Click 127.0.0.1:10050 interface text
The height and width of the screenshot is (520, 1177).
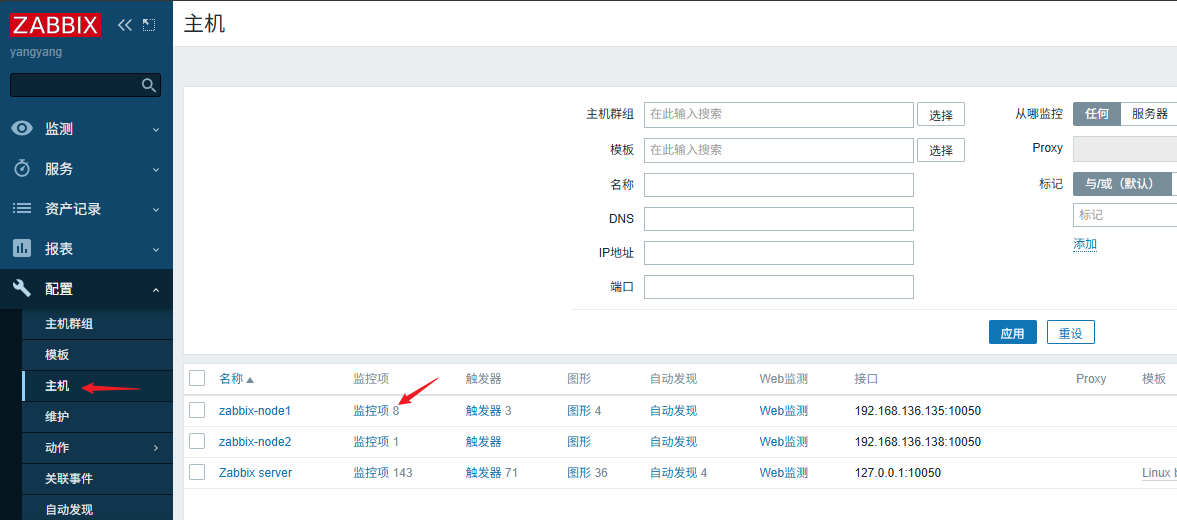[x=898, y=473]
